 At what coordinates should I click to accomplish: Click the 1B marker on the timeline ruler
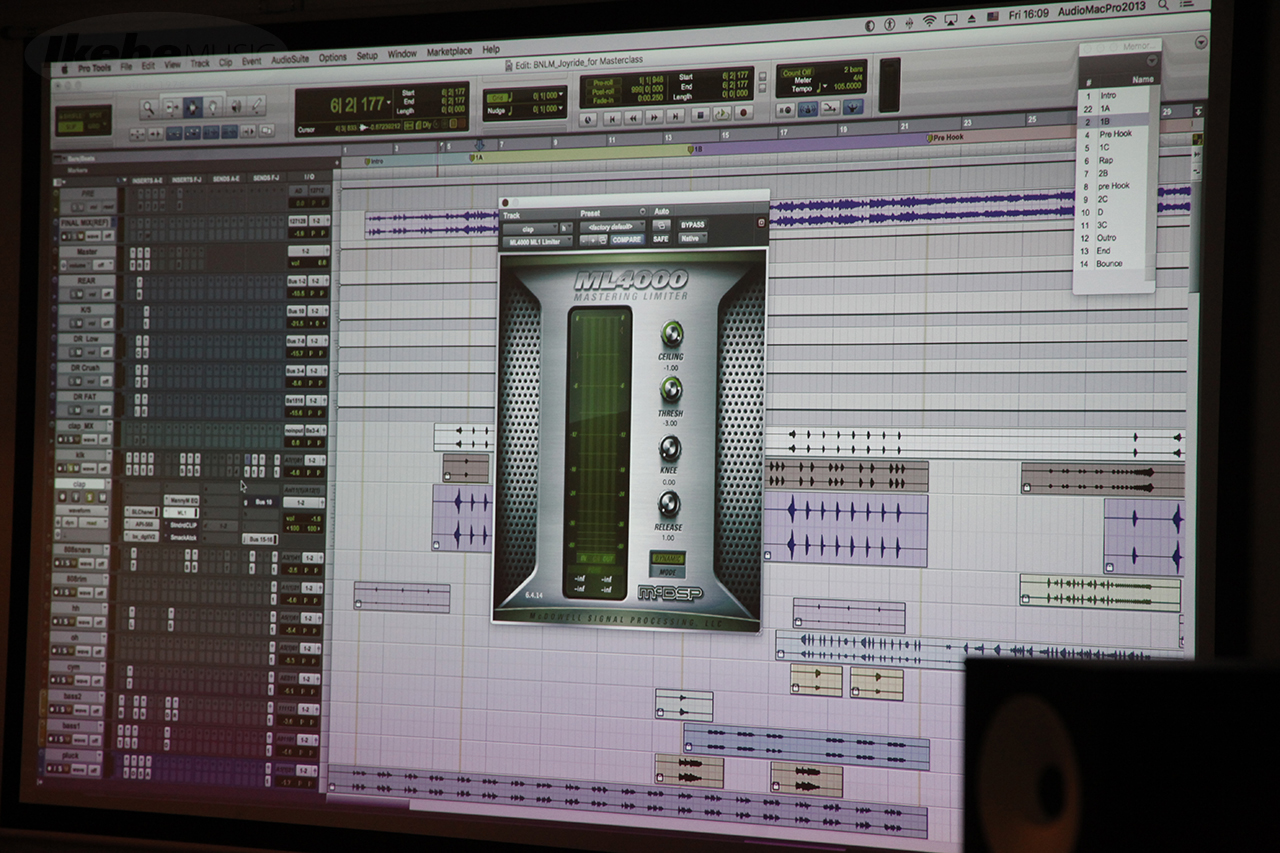coord(696,149)
